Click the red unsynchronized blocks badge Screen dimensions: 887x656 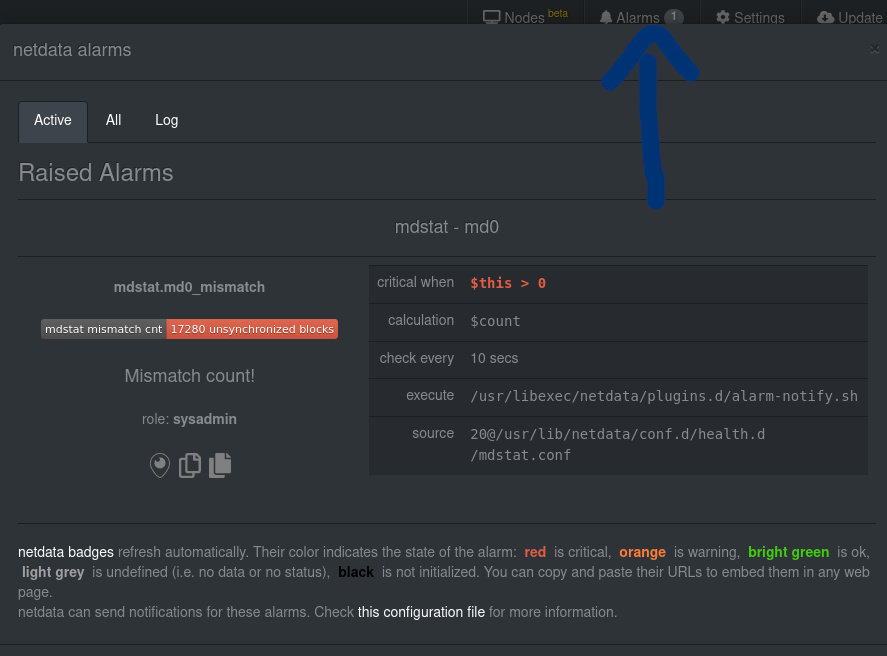point(252,328)
